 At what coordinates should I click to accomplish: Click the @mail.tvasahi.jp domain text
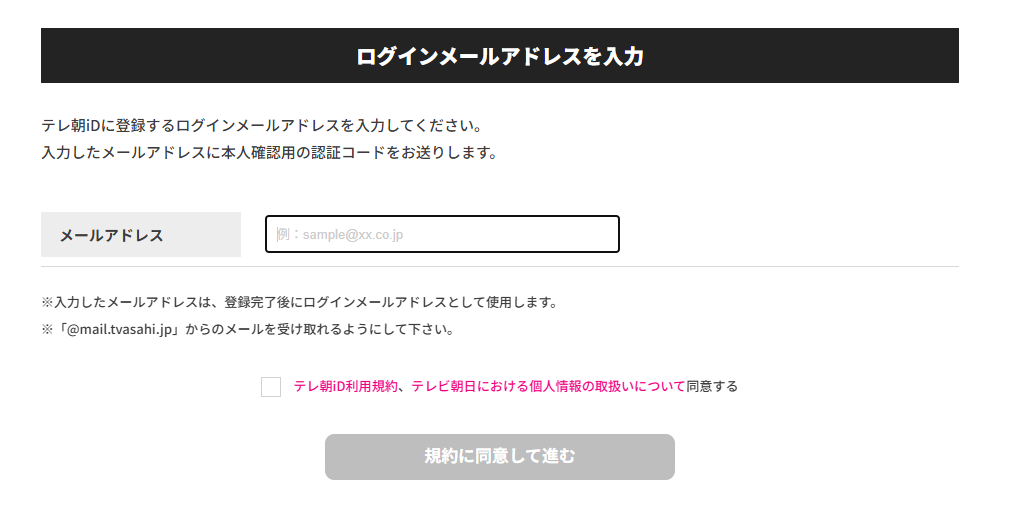(x=119, y=329)
